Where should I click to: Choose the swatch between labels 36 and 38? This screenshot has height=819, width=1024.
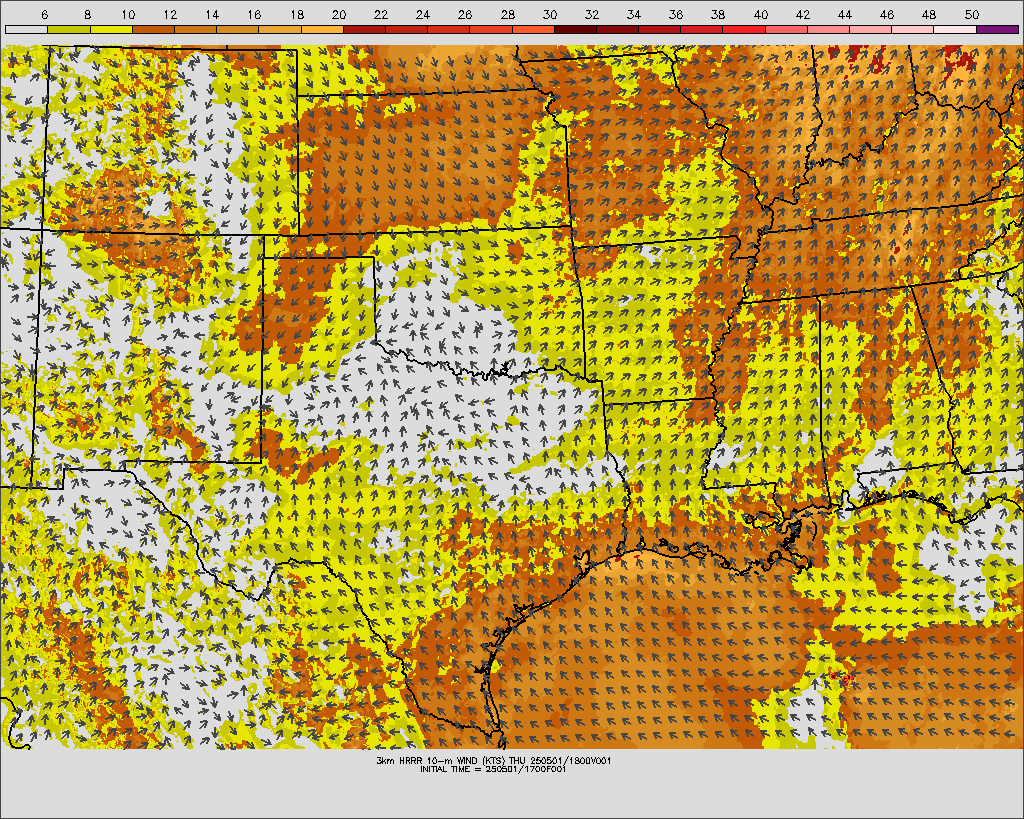tap(702, 29)
